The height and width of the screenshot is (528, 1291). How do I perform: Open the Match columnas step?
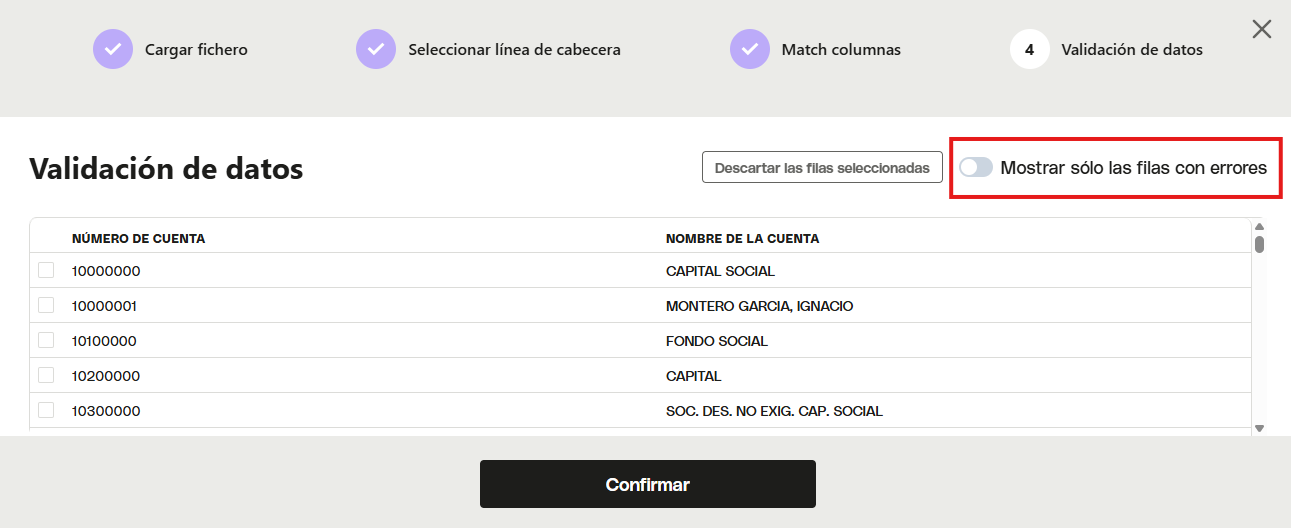[x=841, y=49]
